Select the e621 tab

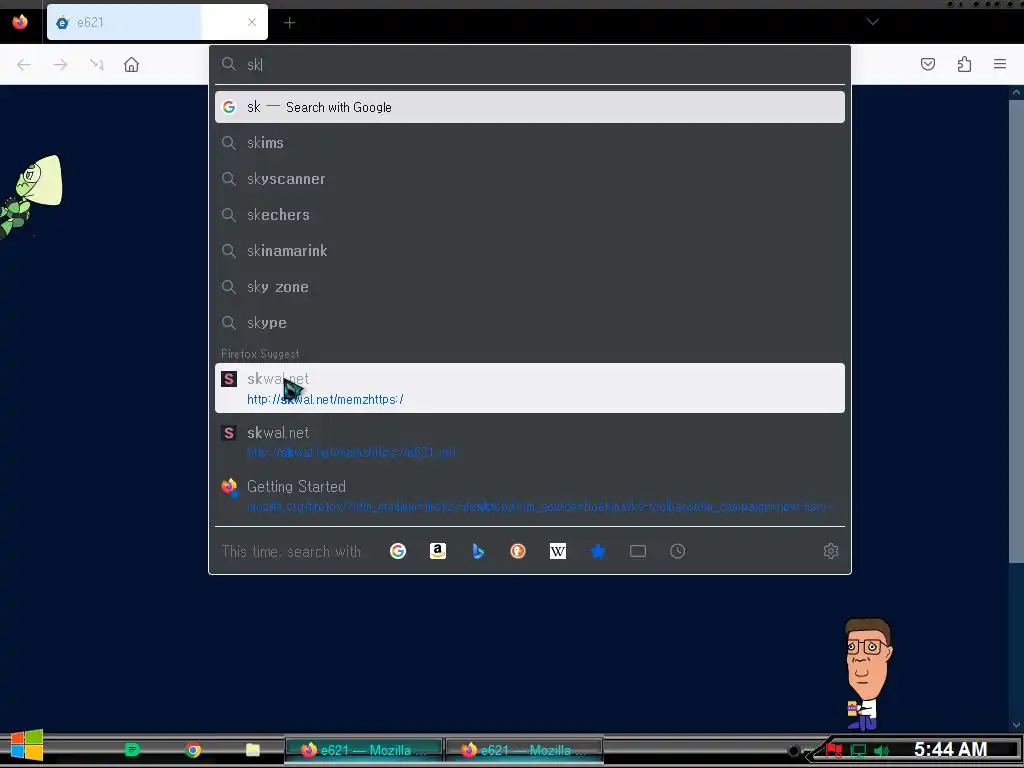pos(157,22)
